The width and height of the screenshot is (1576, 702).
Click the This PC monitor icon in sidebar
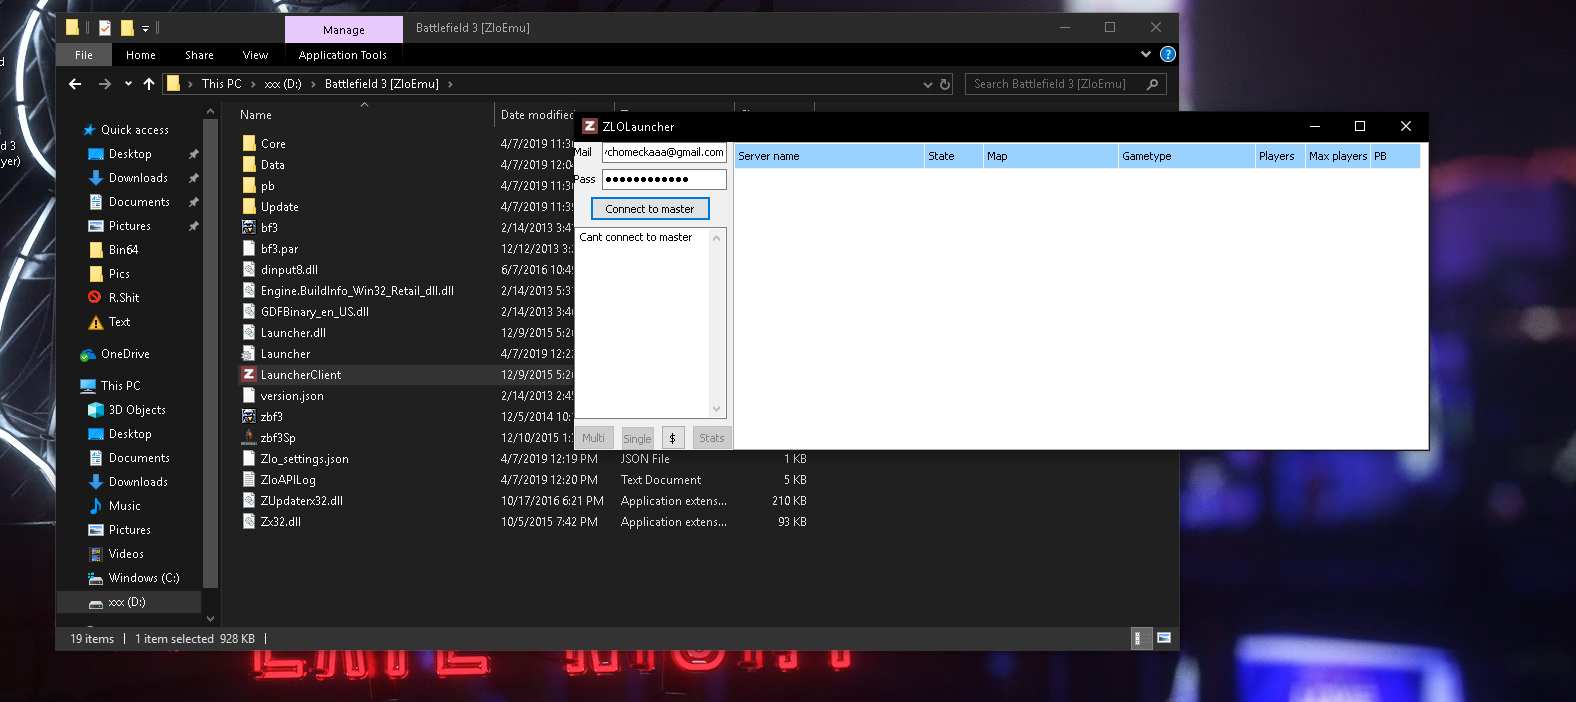point(88,386)
